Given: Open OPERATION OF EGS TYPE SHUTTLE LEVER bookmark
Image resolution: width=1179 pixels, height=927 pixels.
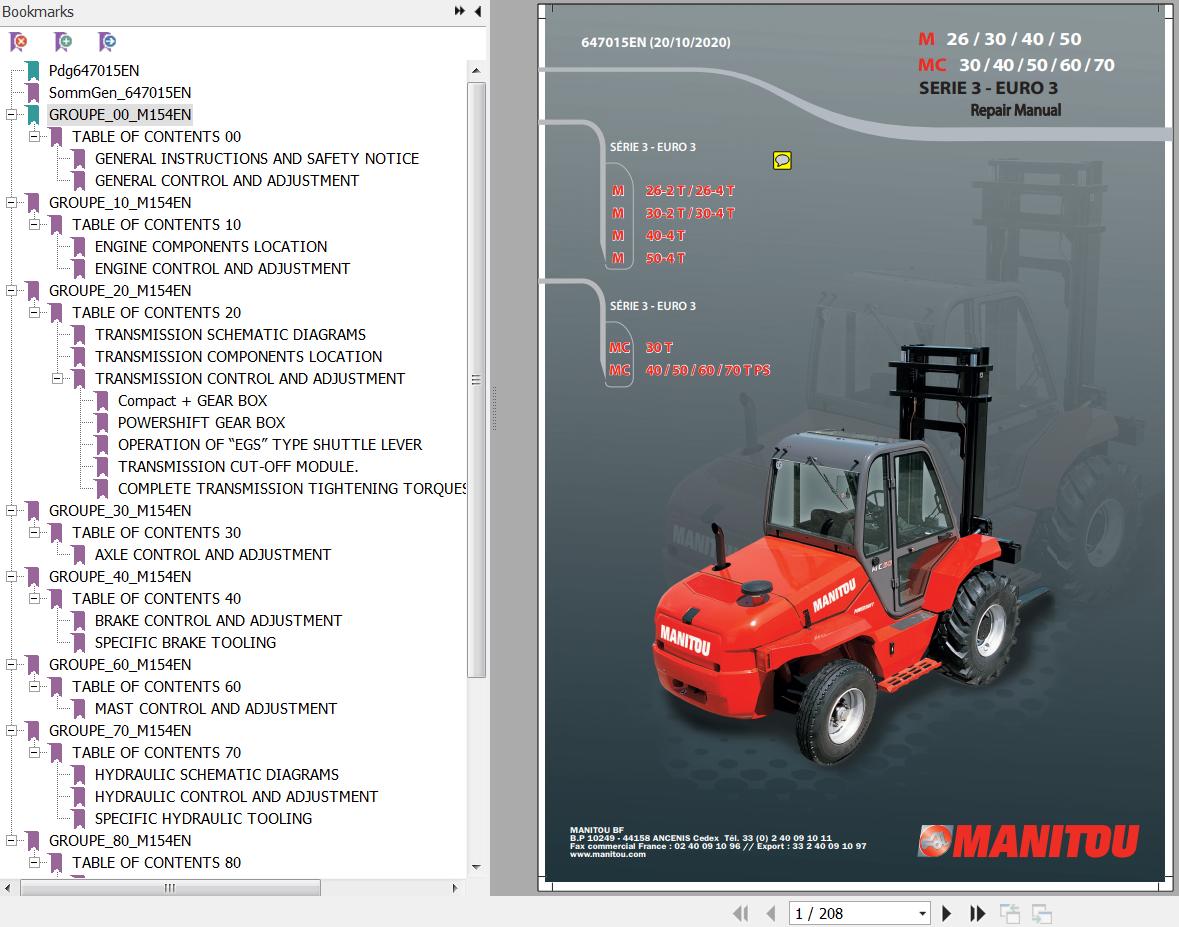Looking at the screenshot, I should (x=270, y=444).
